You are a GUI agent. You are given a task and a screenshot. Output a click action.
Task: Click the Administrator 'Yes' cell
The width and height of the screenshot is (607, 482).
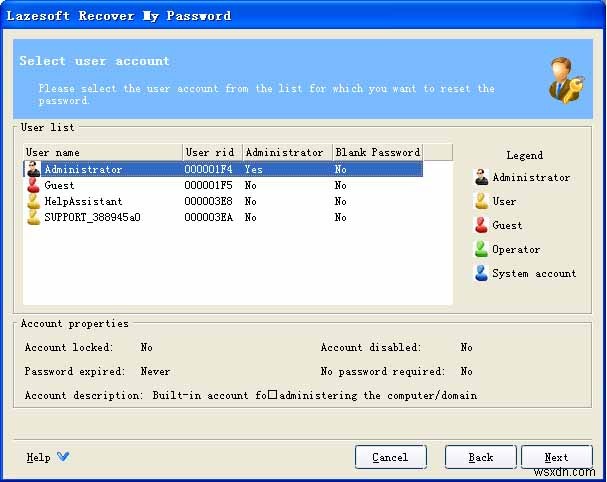pos(254,169)
